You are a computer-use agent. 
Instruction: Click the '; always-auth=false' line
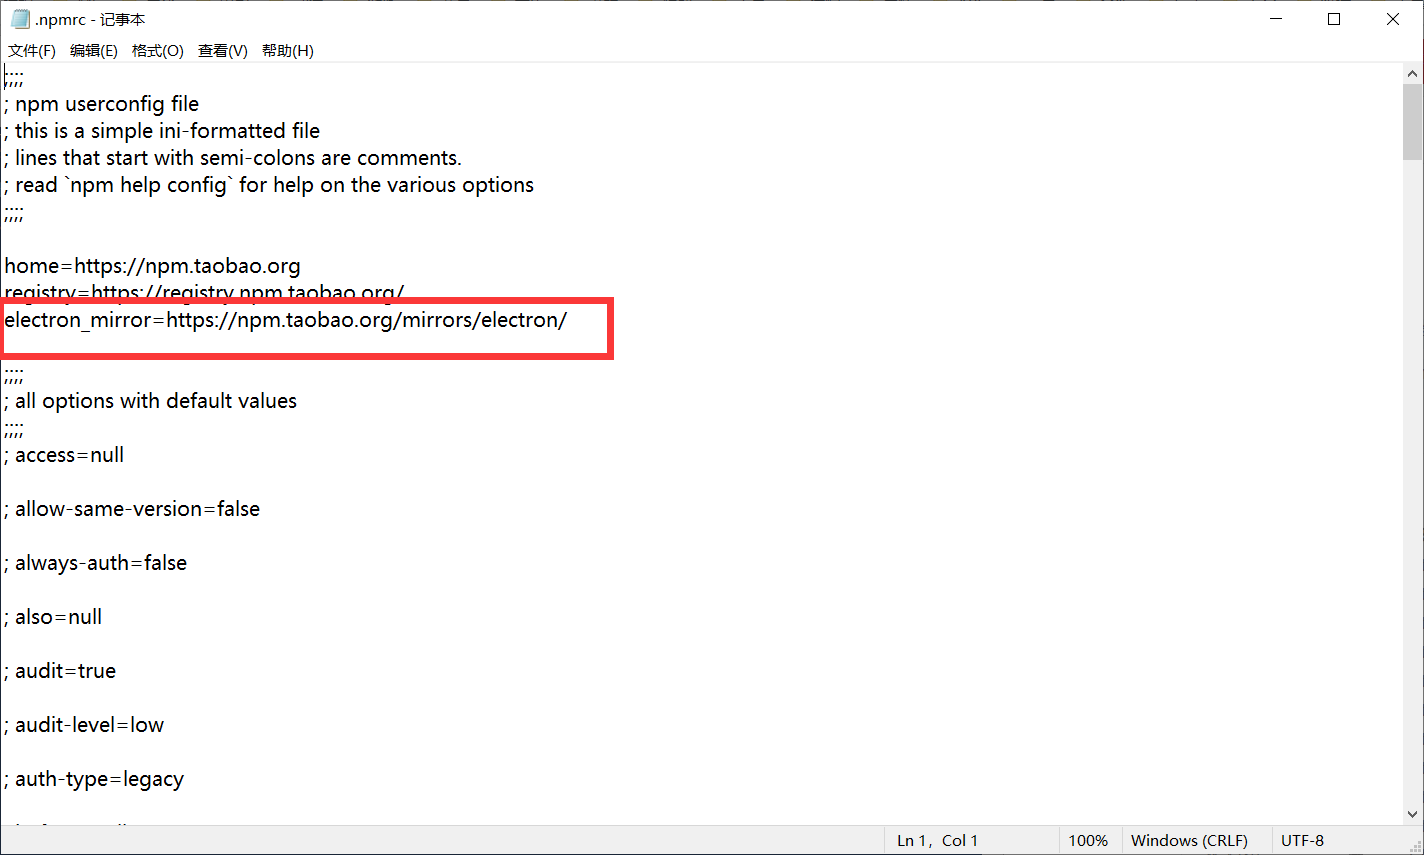pyautogui.click(x=96, y=563)
